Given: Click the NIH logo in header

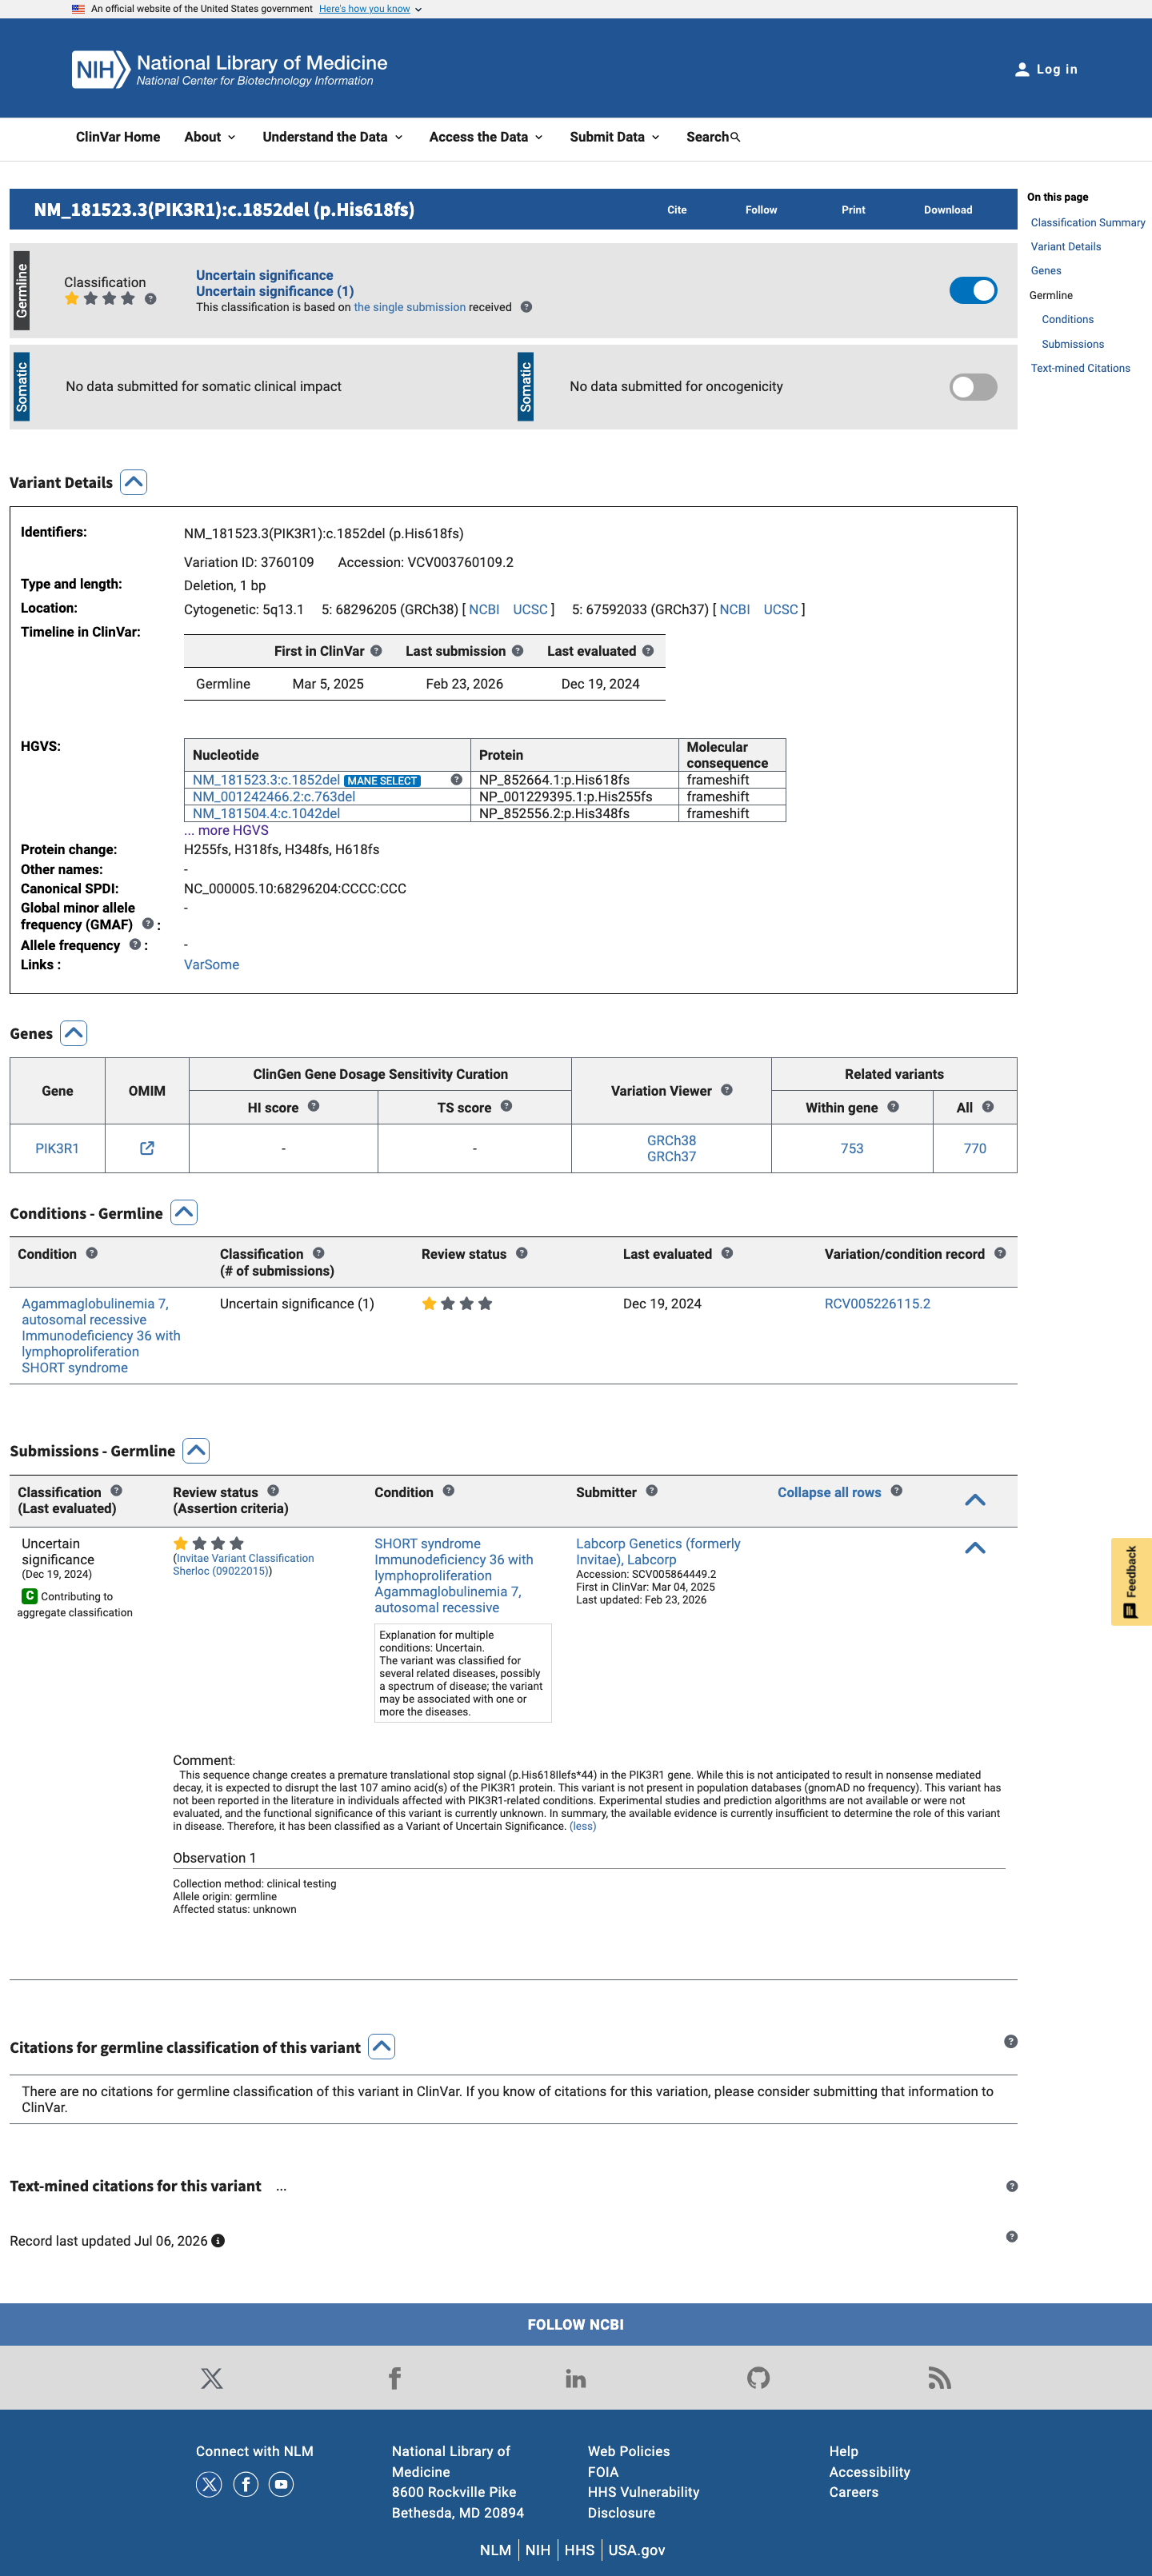Looking at the screenshot, I should [x=100, y=69].
